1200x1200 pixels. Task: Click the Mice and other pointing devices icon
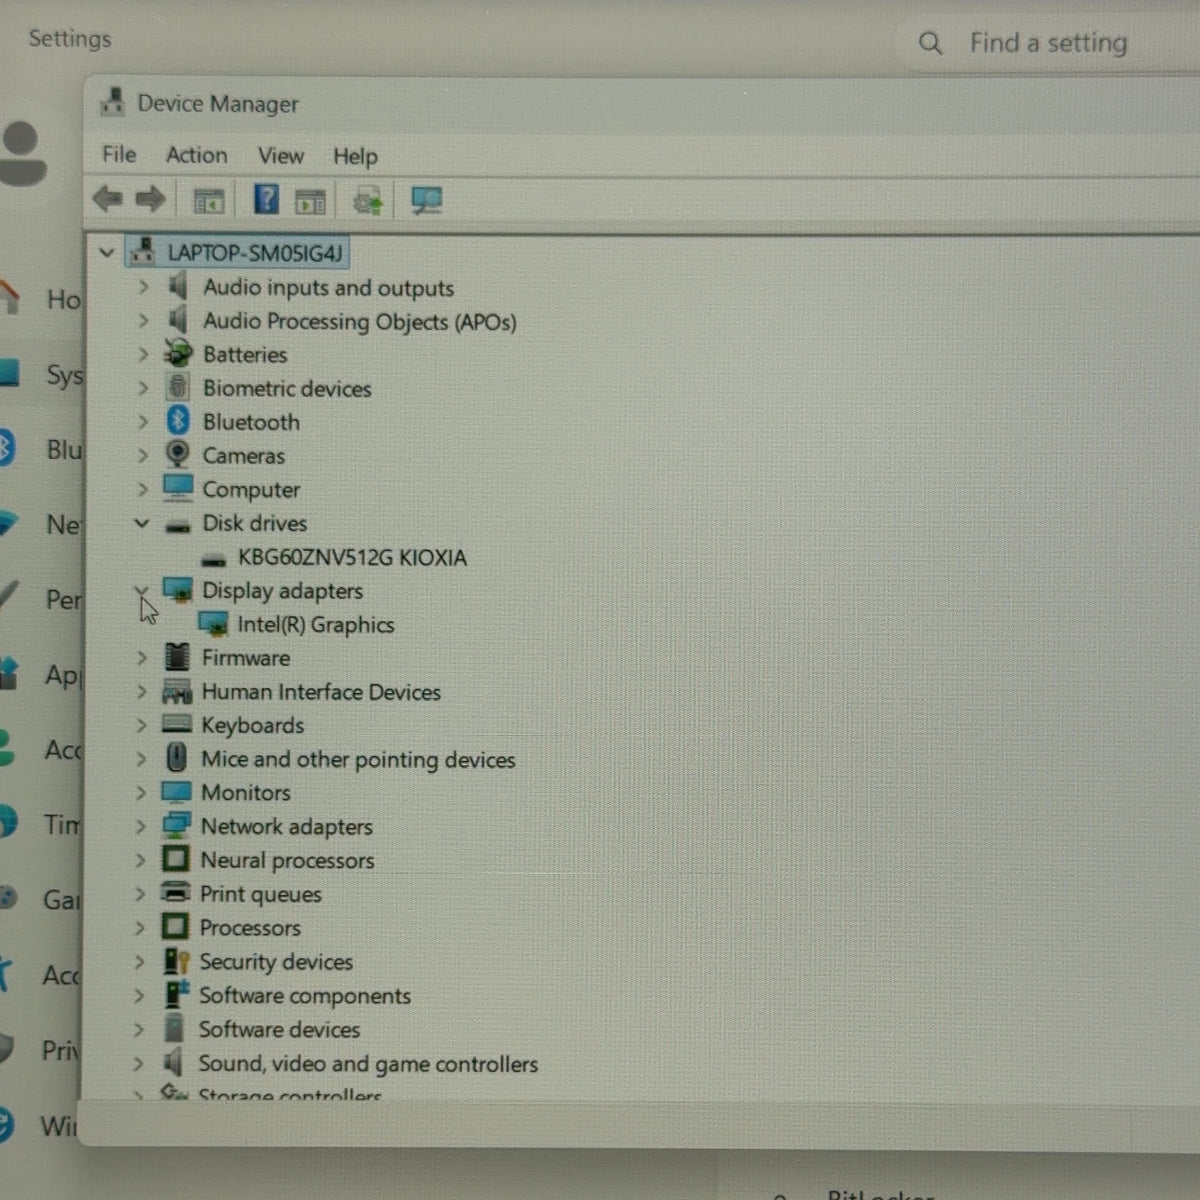coord(176,758)
